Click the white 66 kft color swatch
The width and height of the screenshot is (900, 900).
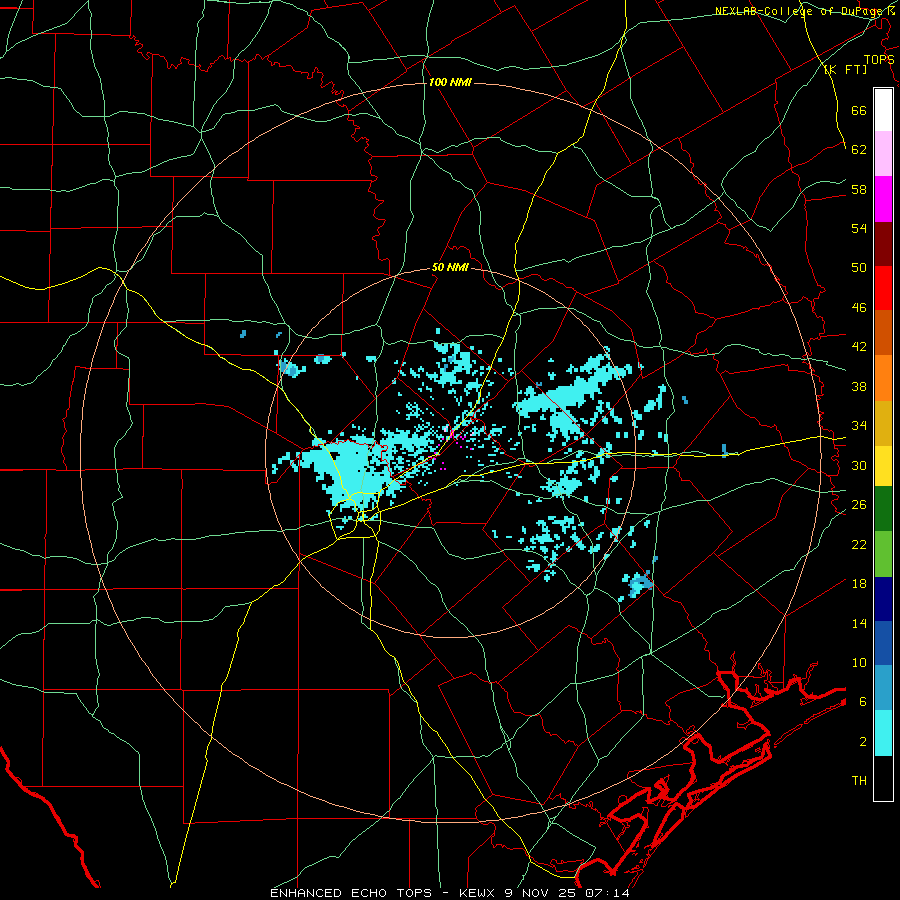tap(883, 110)
